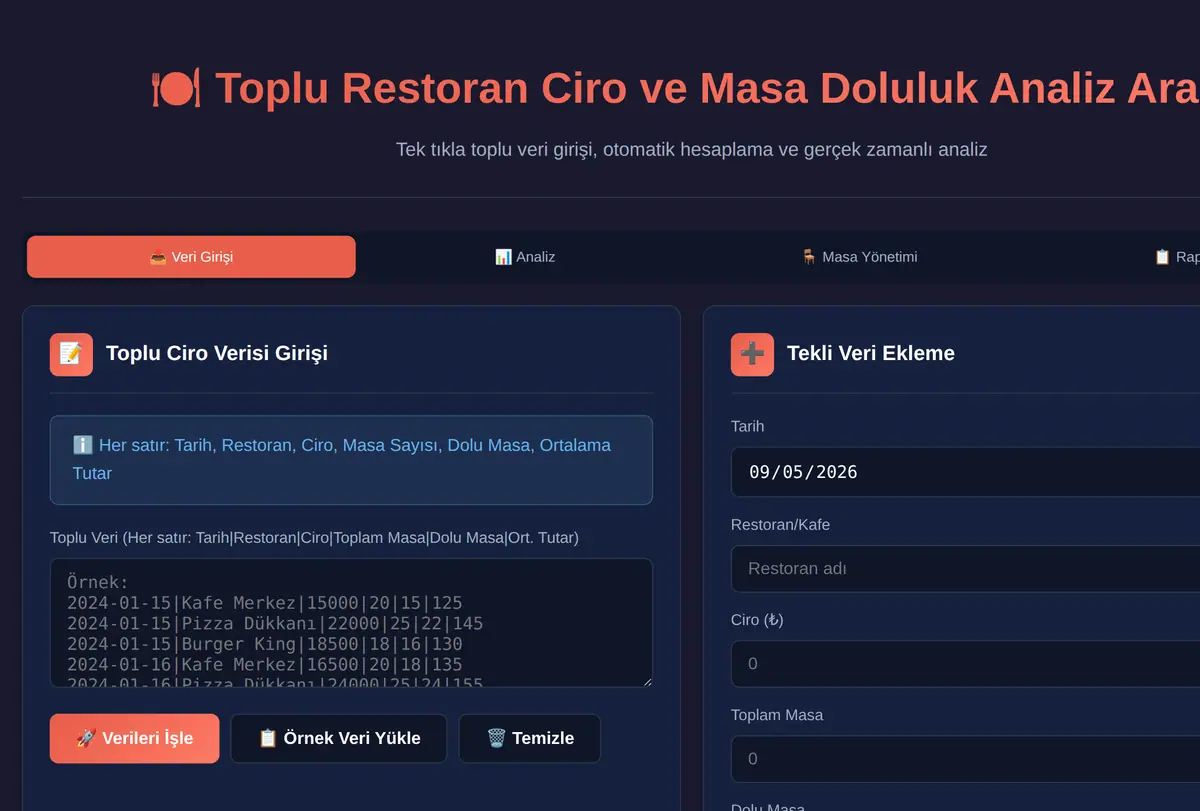Image resolution: width=1200 pixels, height=811 pixels.
Task: Open the Veri Girişi tab
Action: pyautogui.click(x=191, y=257)
